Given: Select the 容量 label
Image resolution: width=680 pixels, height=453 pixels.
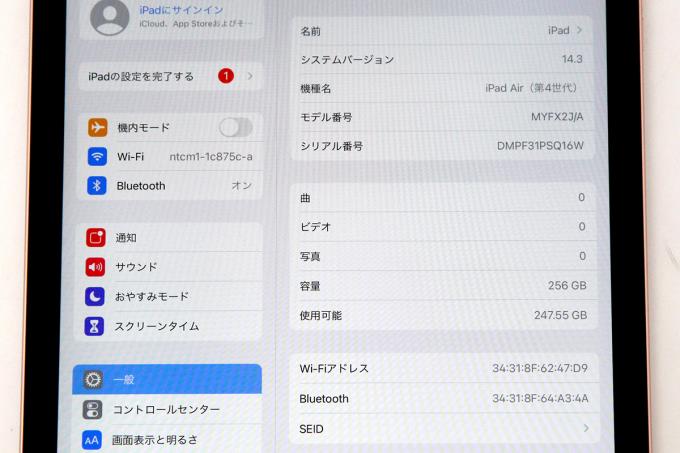Looking at the screenshot, I should tap(310, 286).
